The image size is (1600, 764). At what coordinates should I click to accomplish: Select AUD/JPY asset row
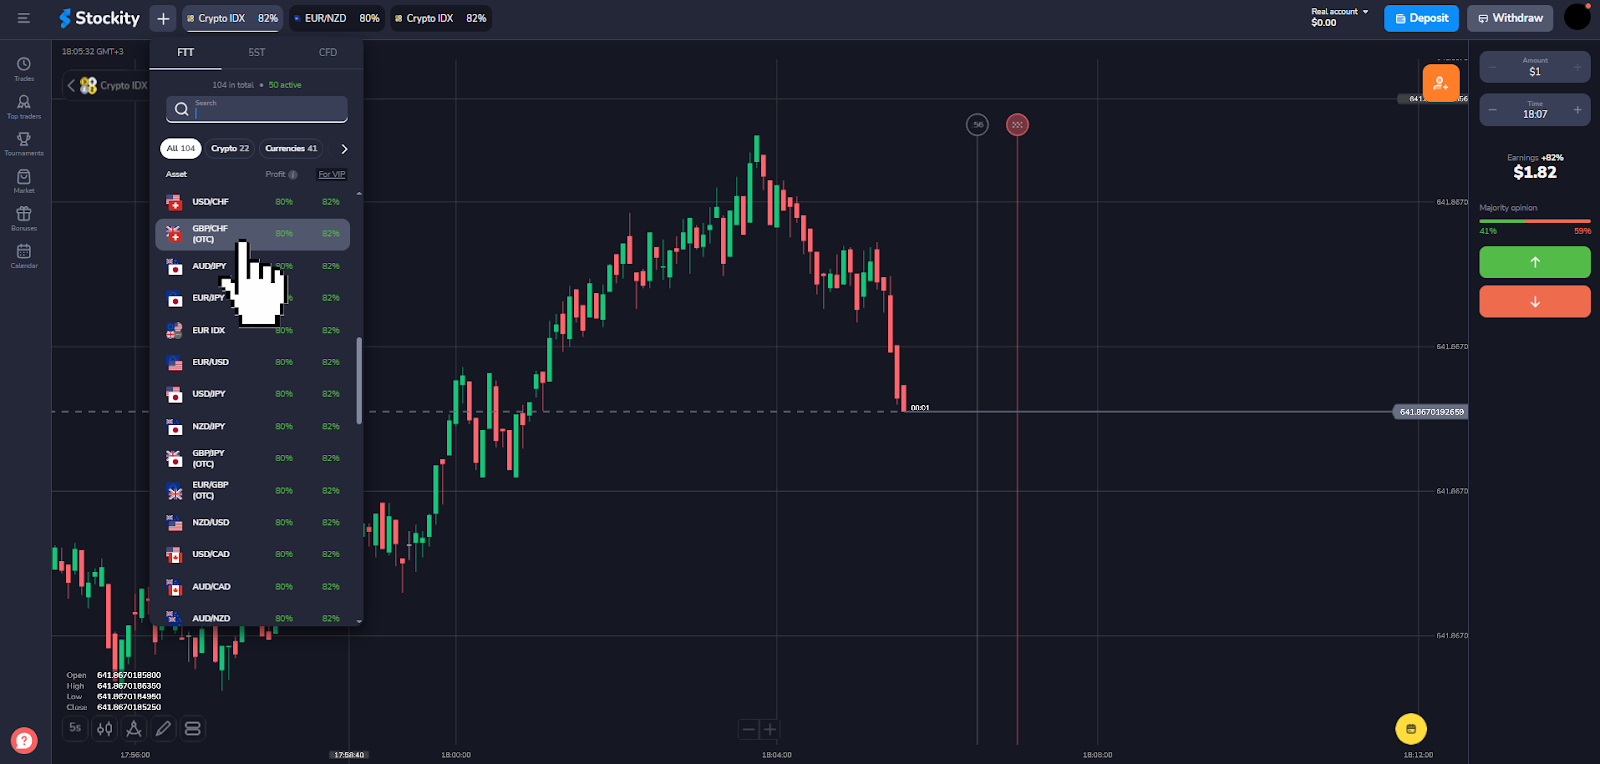pyautogui.click(x=253, y=266)
